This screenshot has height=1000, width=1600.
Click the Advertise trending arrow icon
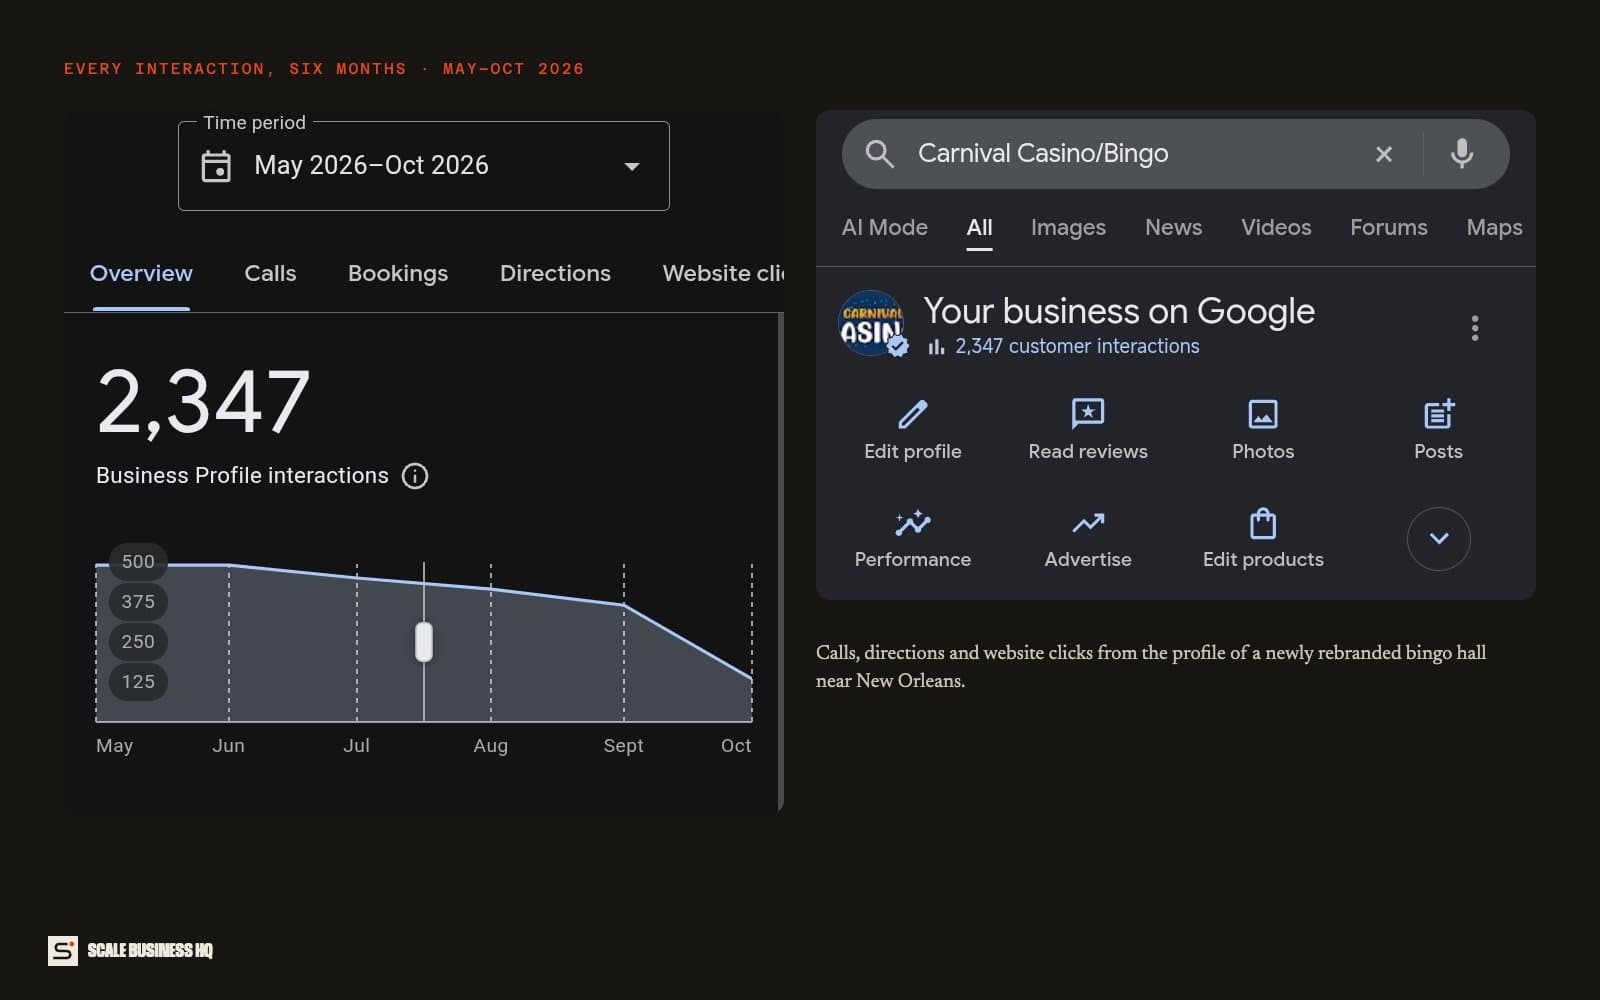point(1088,523)
